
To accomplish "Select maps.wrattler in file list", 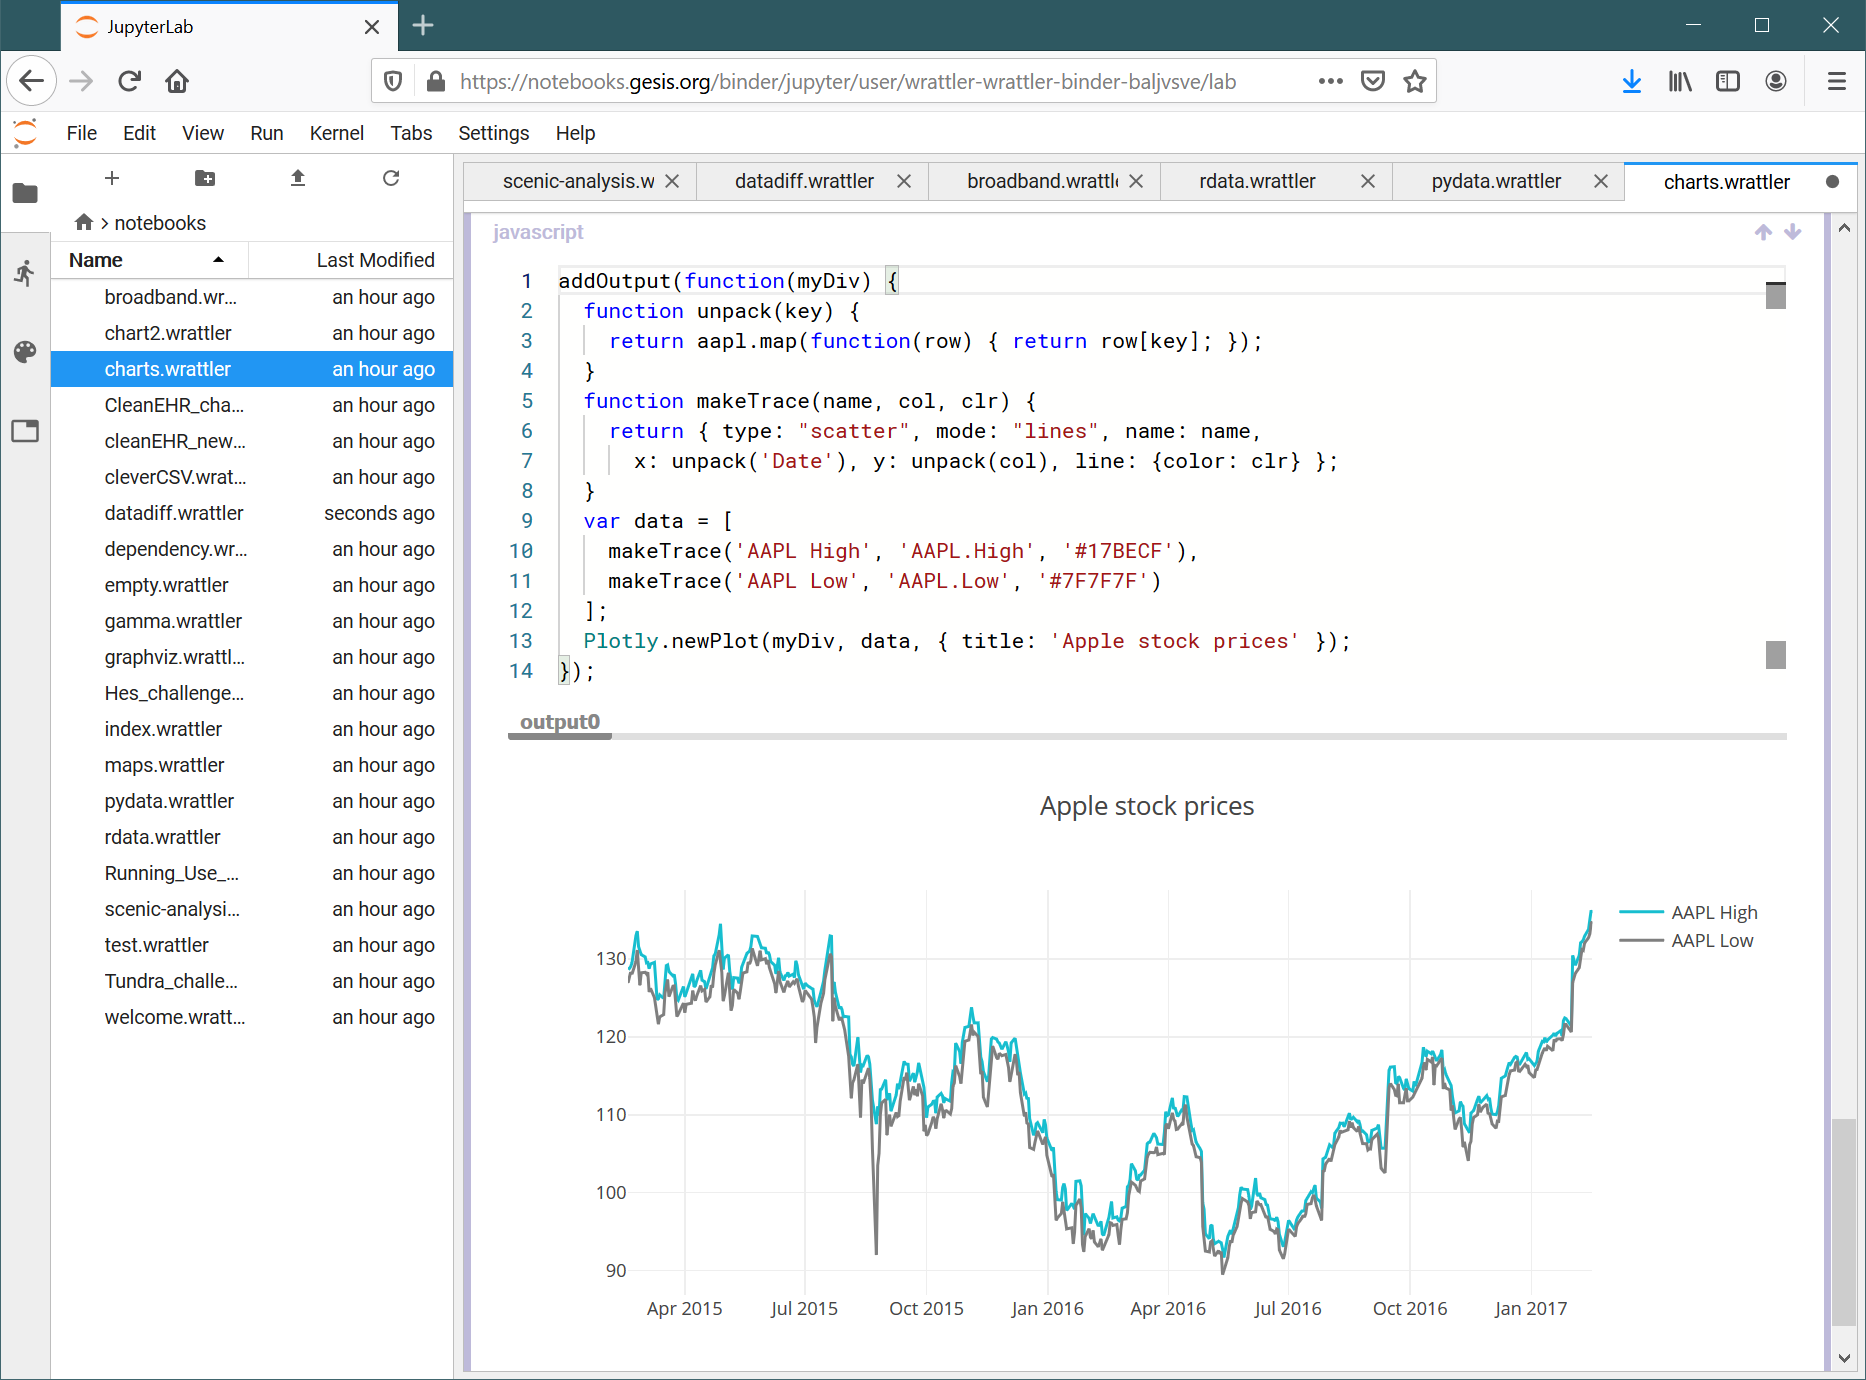I will coord(252,765).
